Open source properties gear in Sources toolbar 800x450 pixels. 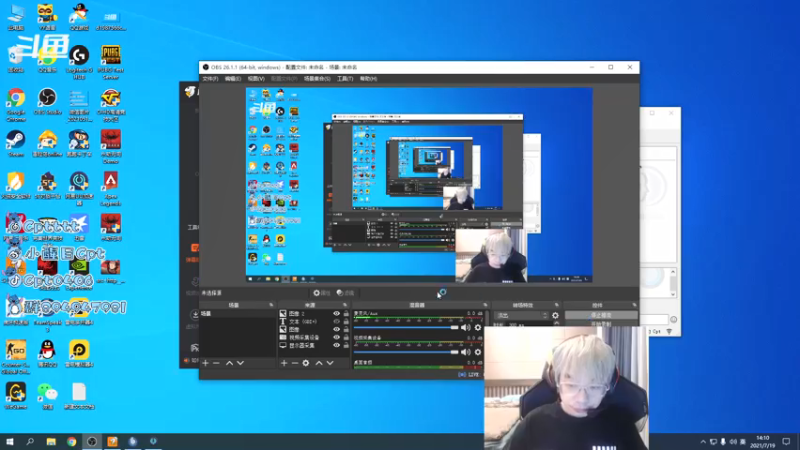[x=306, y=363]
